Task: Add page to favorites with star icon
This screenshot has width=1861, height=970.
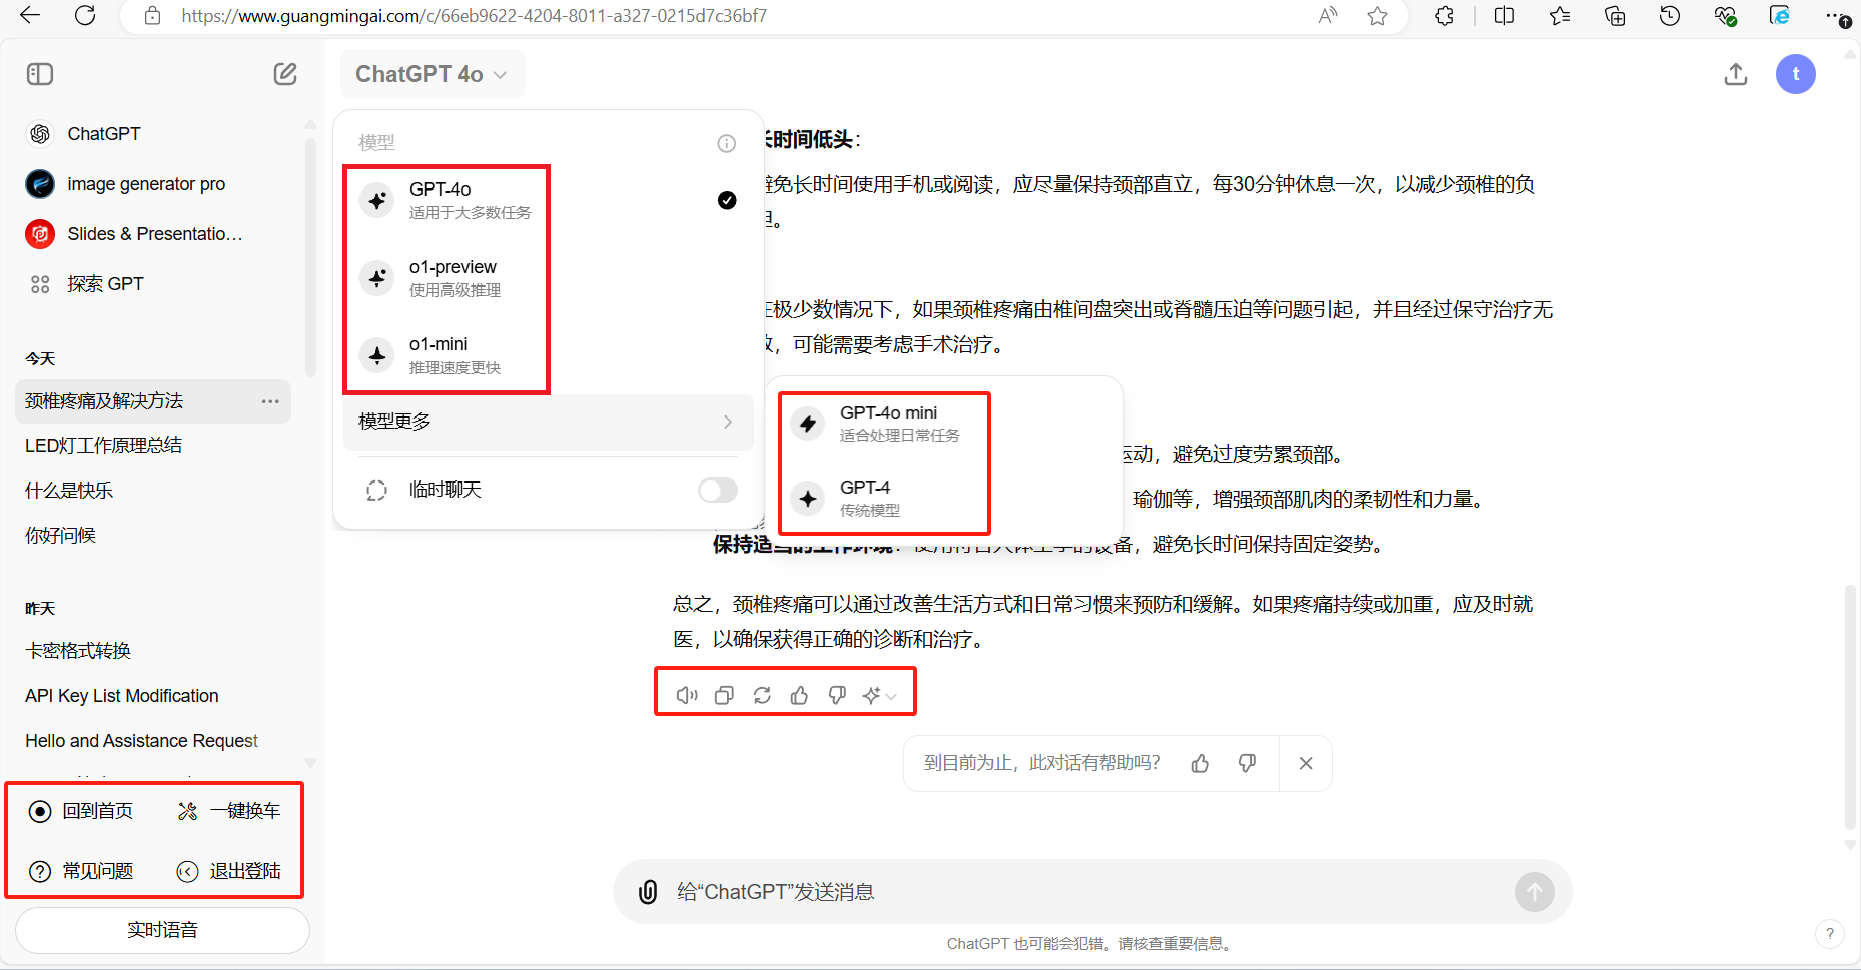Action: [x=1378, y=15]
